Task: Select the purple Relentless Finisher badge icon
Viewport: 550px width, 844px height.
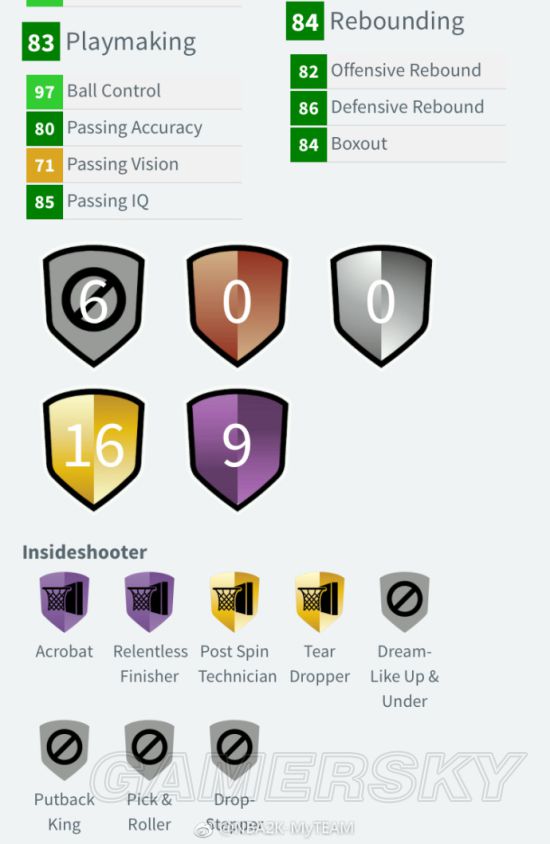Action: (149, 601)
